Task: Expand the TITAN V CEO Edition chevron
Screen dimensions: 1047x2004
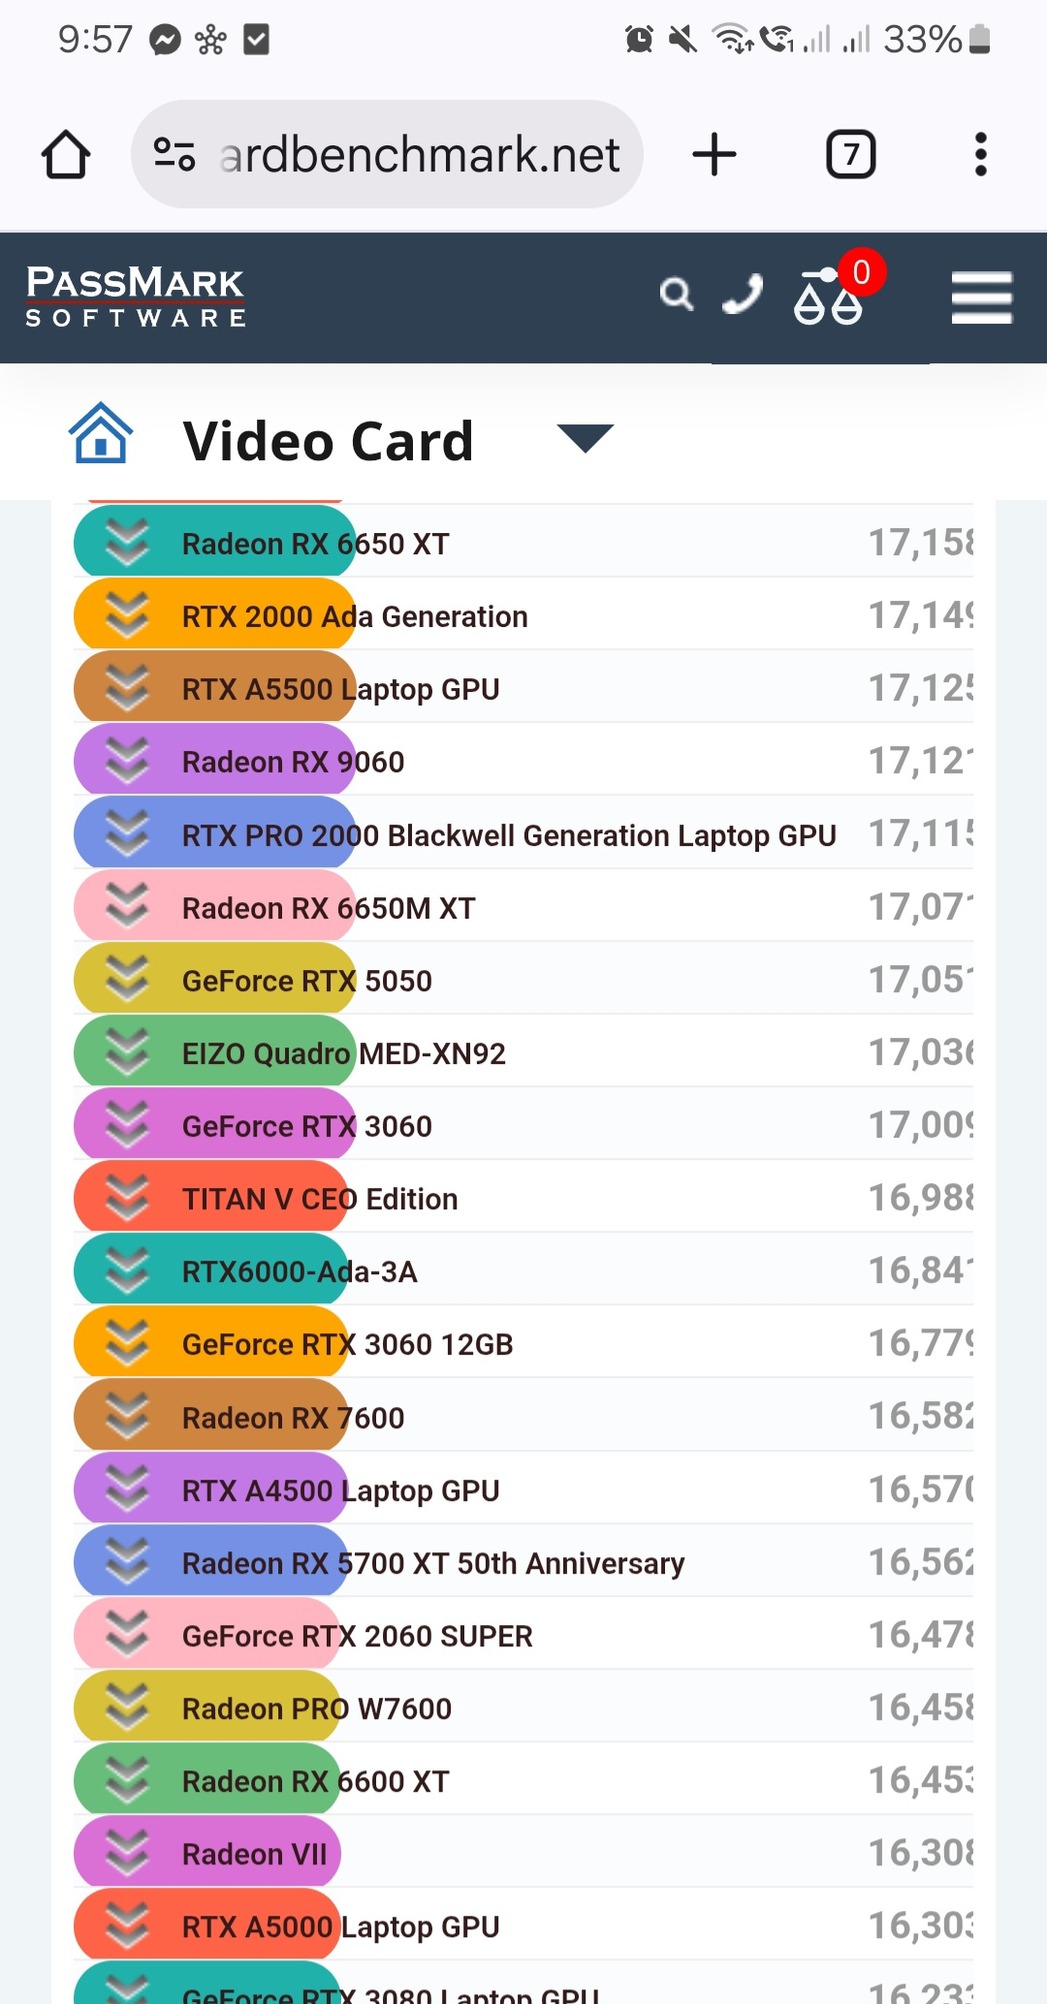Action: pos(127,1197)
